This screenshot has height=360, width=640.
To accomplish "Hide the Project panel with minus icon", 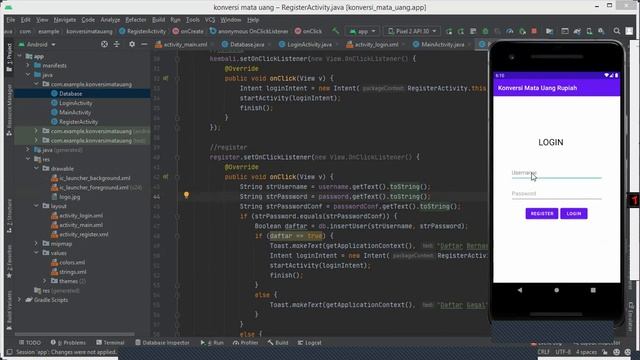I will coord(144,44).
